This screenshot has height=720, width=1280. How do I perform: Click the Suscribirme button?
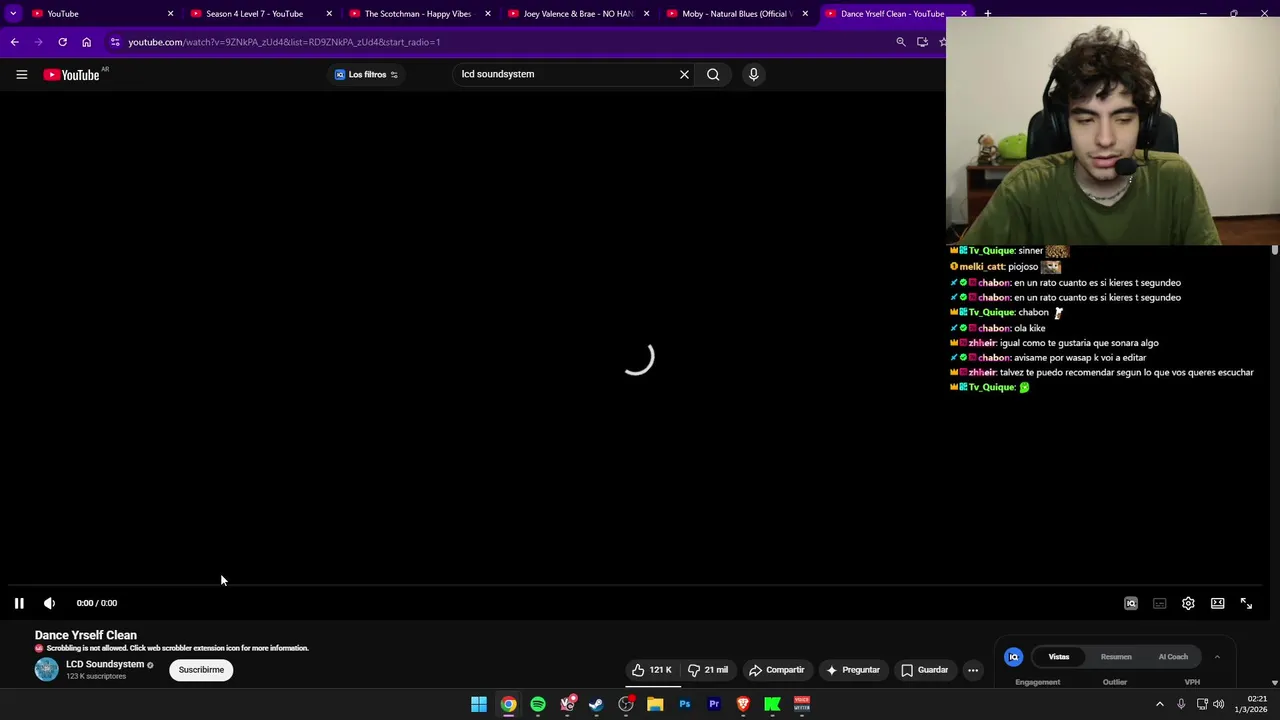point(201,670)
